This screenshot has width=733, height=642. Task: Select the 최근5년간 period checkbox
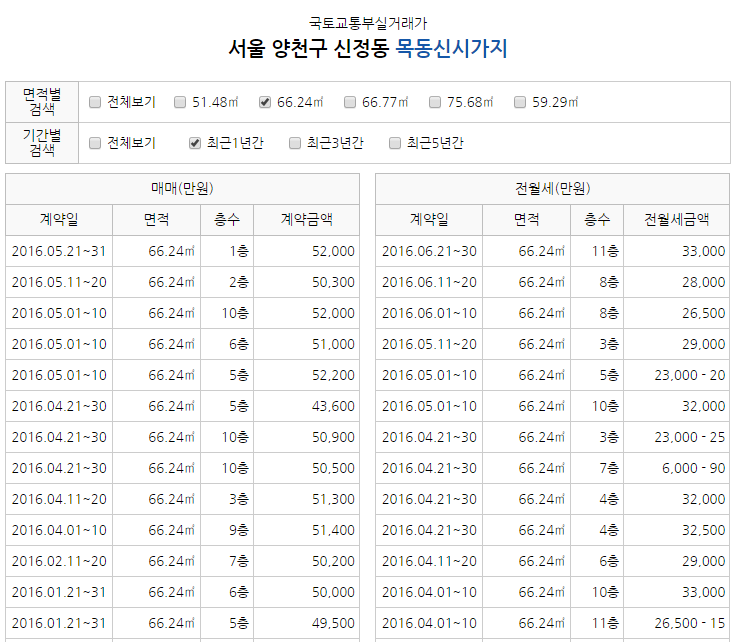click(x=395, y=143)
